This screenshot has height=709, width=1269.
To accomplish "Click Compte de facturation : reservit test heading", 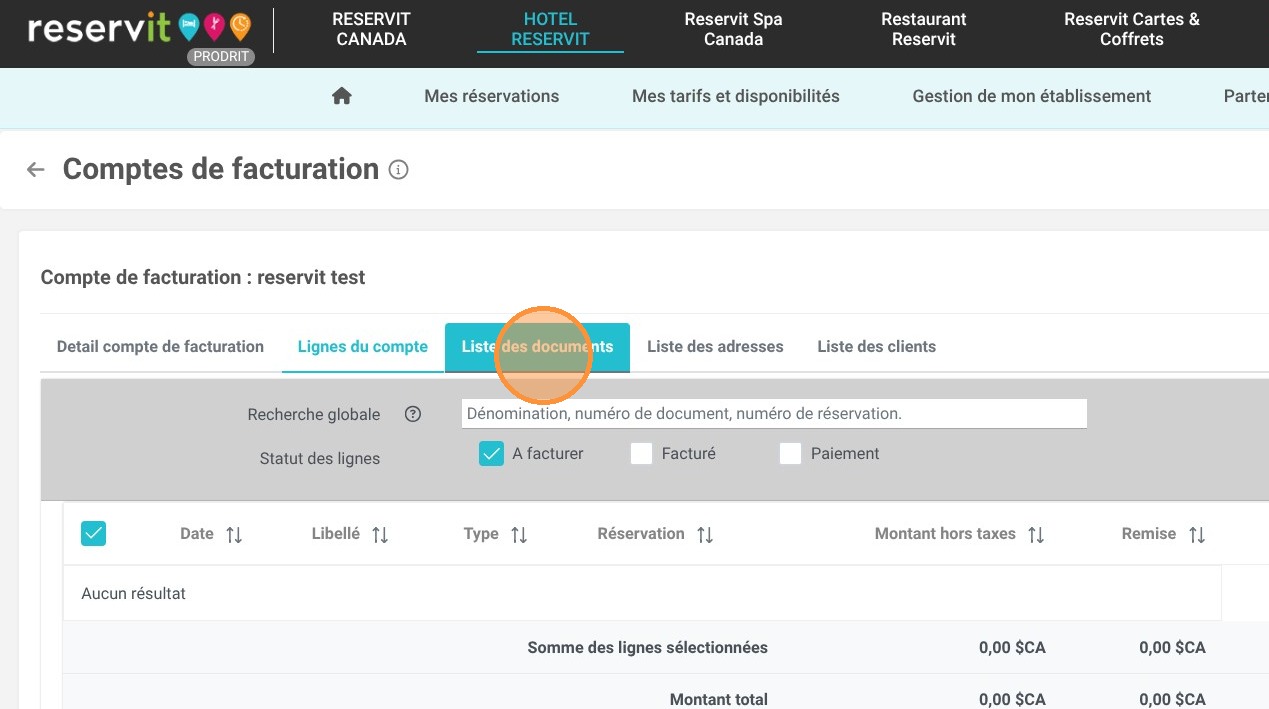I will click(x=203, y=278).
